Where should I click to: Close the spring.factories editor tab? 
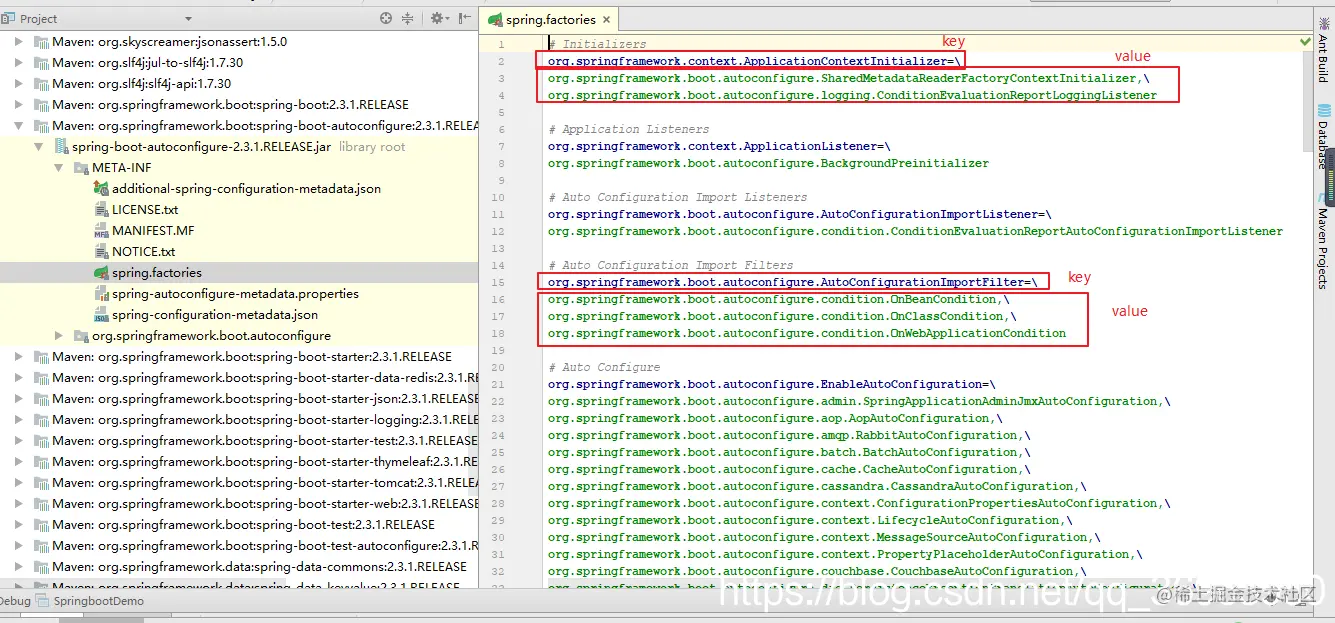click(606, 20)
